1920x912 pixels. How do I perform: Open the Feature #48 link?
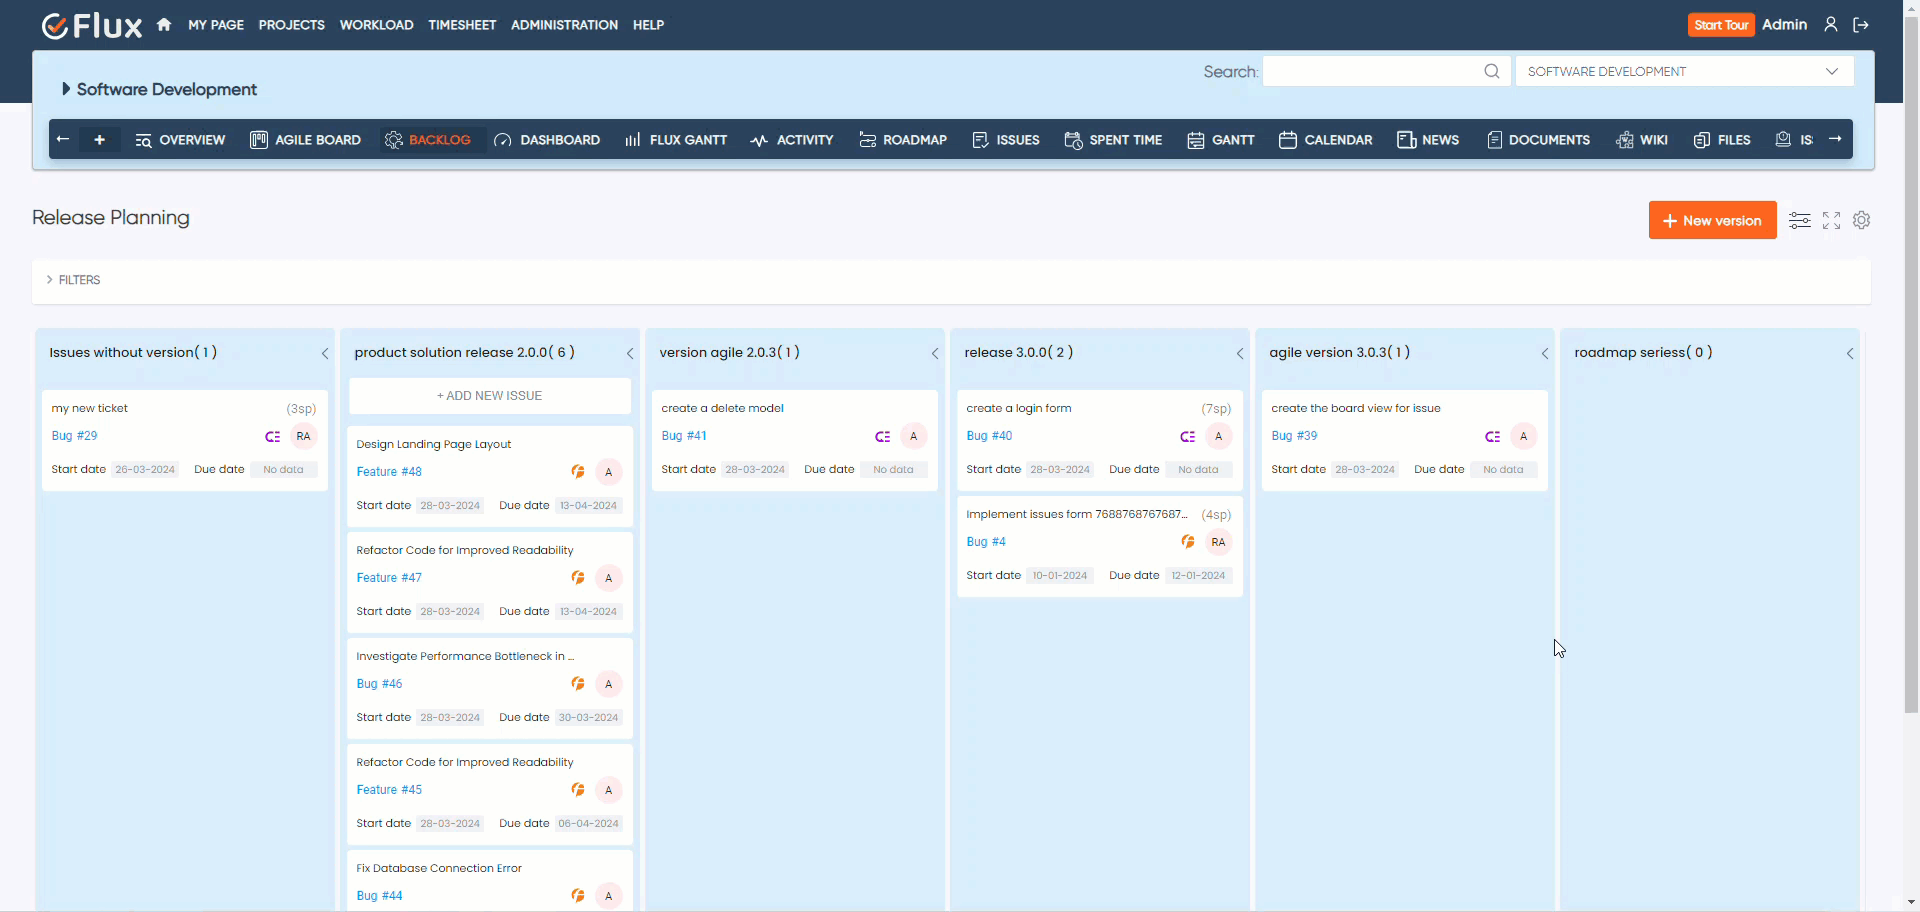[x=389, y=472]
